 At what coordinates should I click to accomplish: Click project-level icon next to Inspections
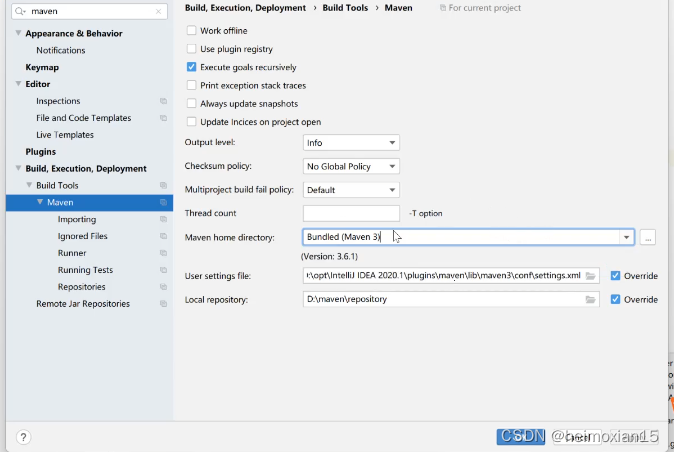point(163,101)
